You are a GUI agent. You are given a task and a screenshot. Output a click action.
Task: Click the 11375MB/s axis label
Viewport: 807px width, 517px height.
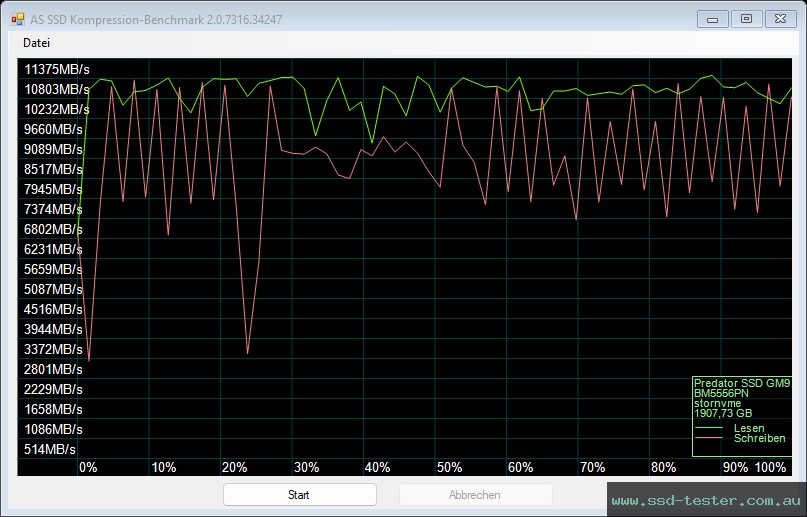[x=57, y=69]
